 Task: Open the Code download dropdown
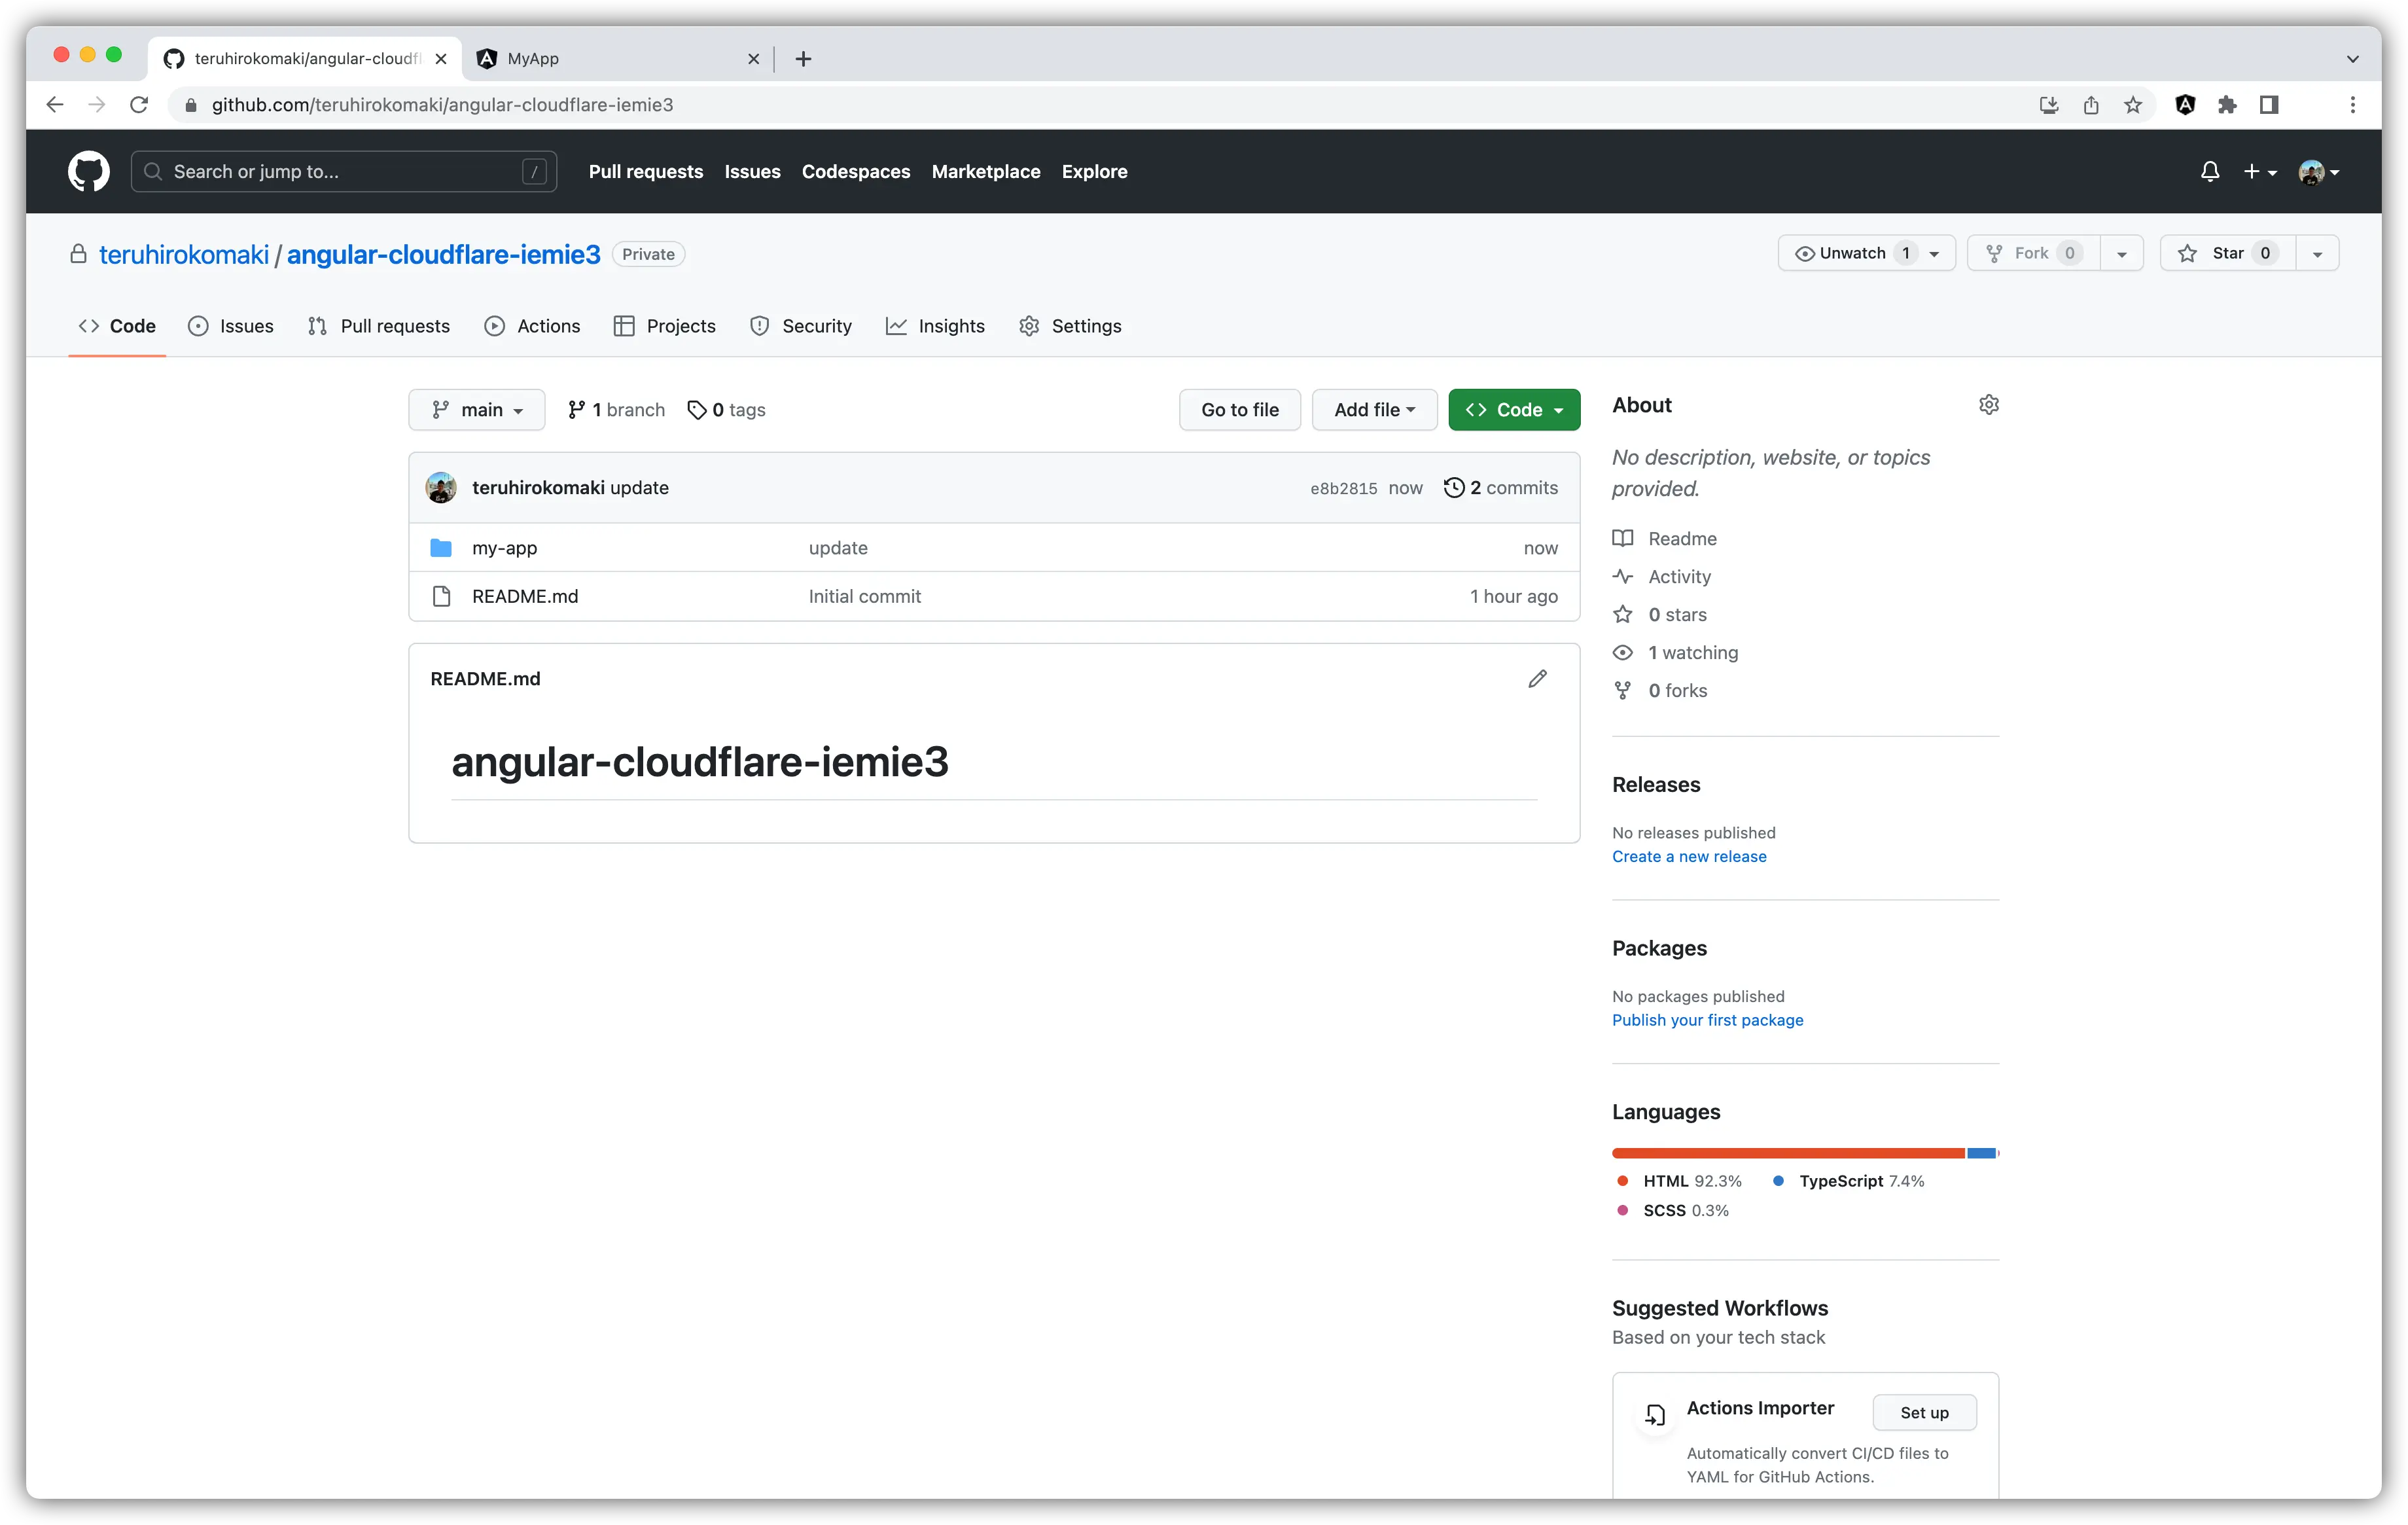click(x=1514, y=409)
